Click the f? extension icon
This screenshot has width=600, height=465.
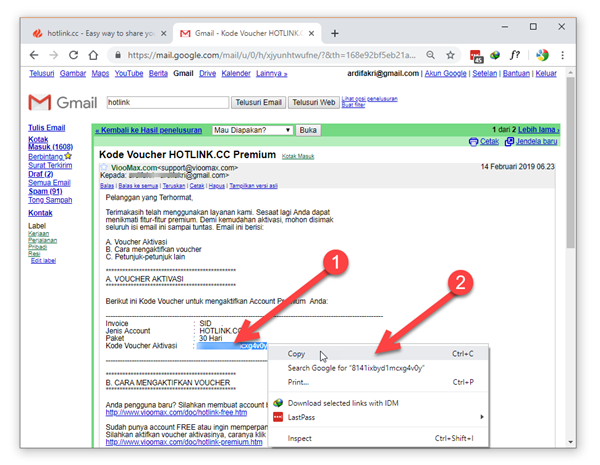point(515,55)
